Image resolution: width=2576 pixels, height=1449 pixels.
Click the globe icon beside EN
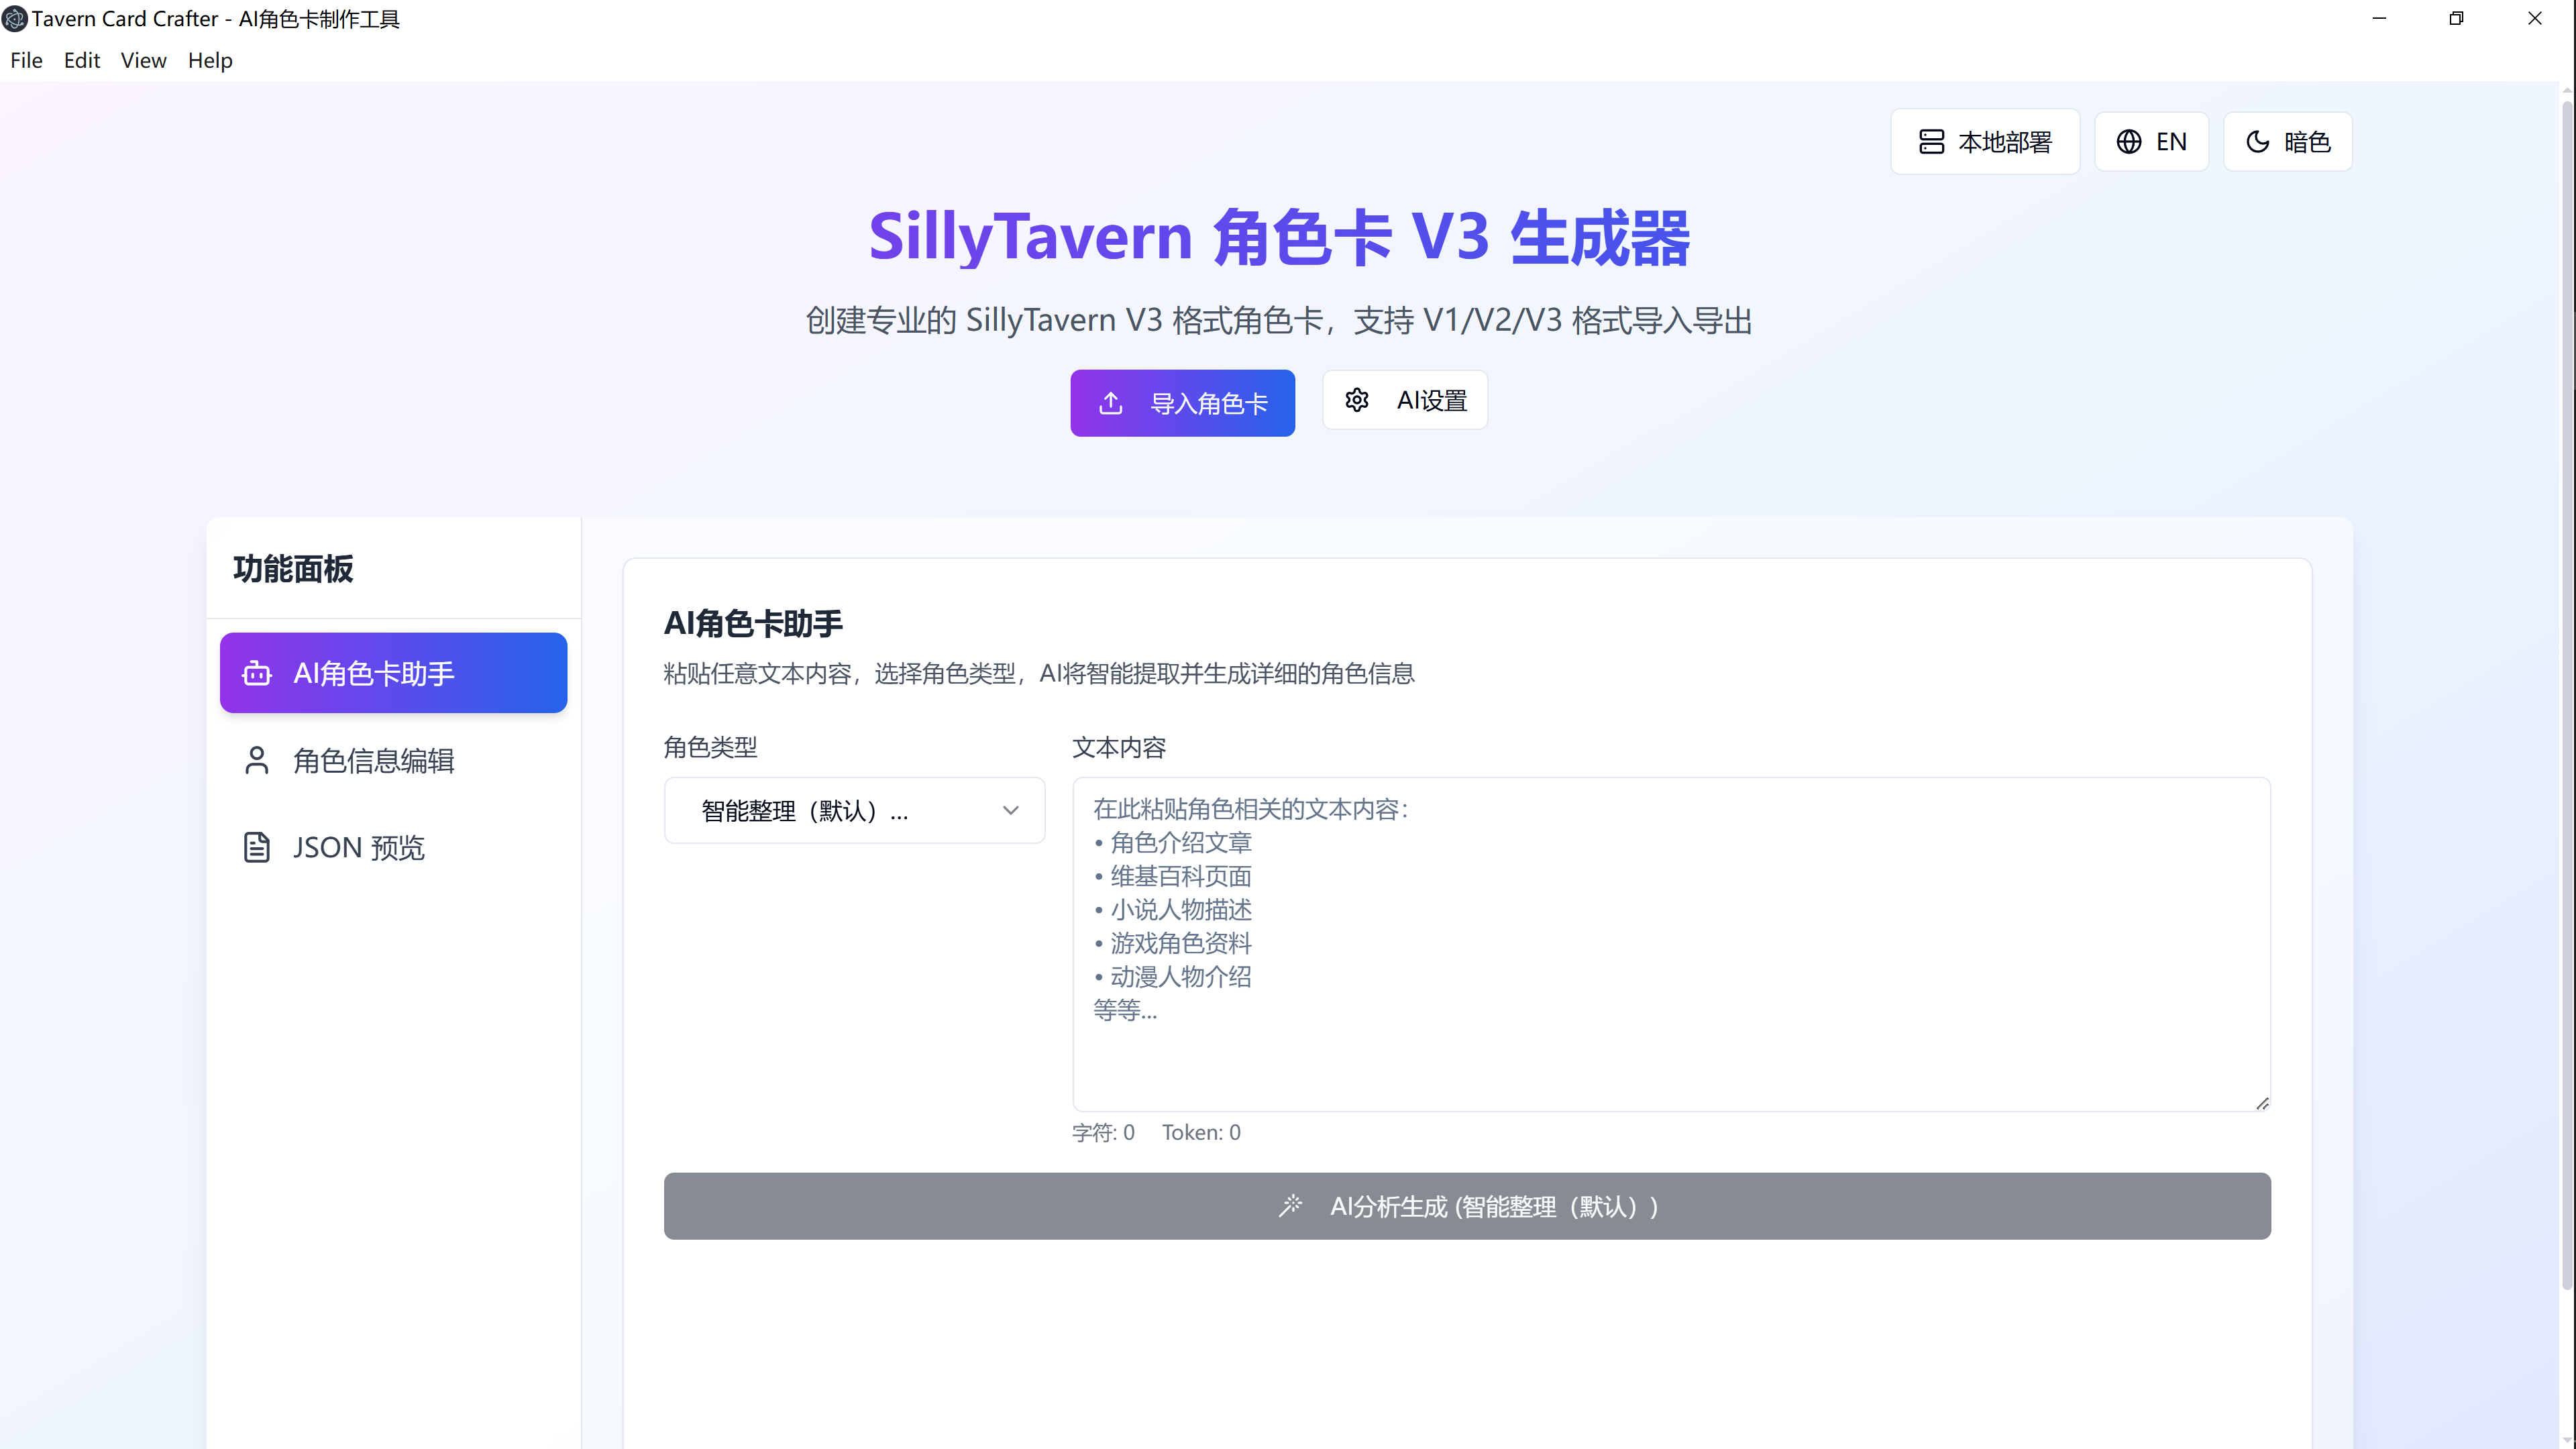point(2129,142)
